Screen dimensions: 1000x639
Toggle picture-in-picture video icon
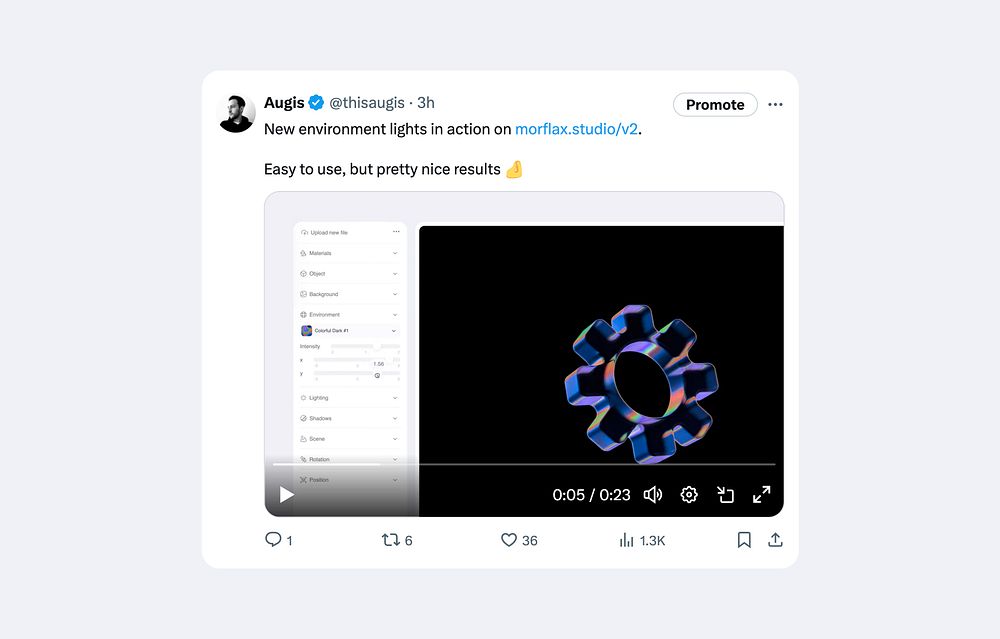click(x=725, y=494)
